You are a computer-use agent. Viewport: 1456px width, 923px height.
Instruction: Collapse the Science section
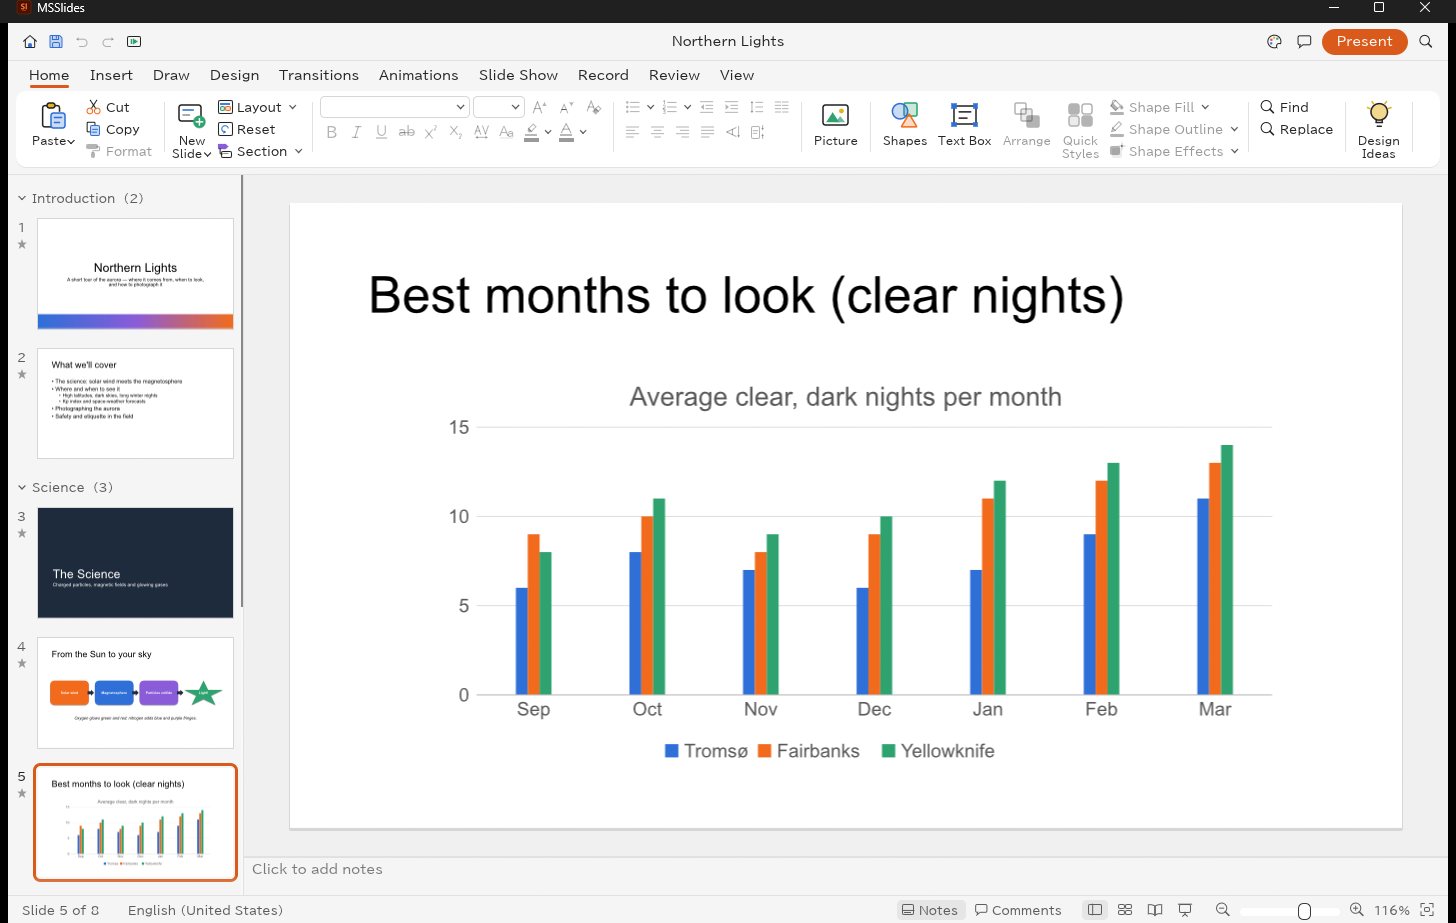click(22, 487)
